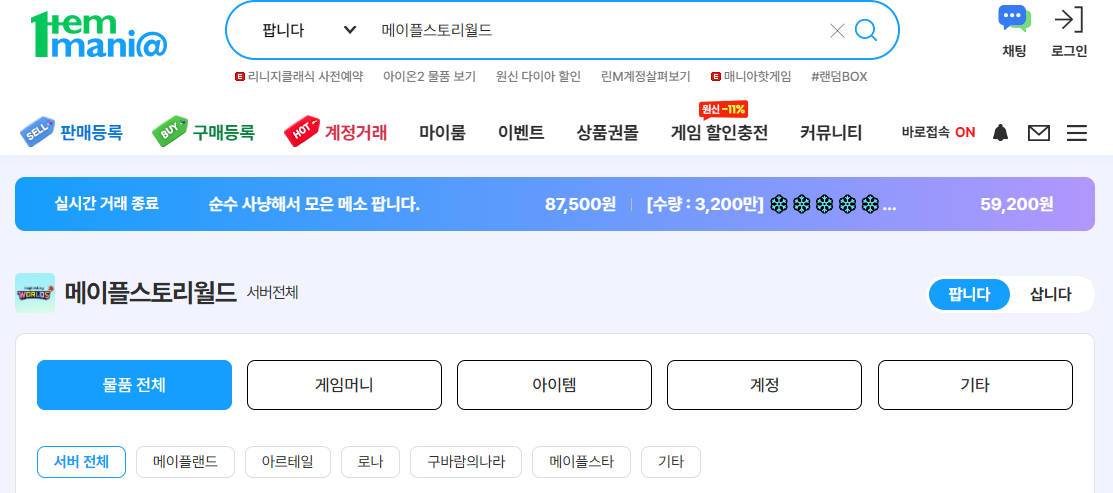
Task: Click the 87,500원 price
Action: pyautogui.click(x=580, y=204)
